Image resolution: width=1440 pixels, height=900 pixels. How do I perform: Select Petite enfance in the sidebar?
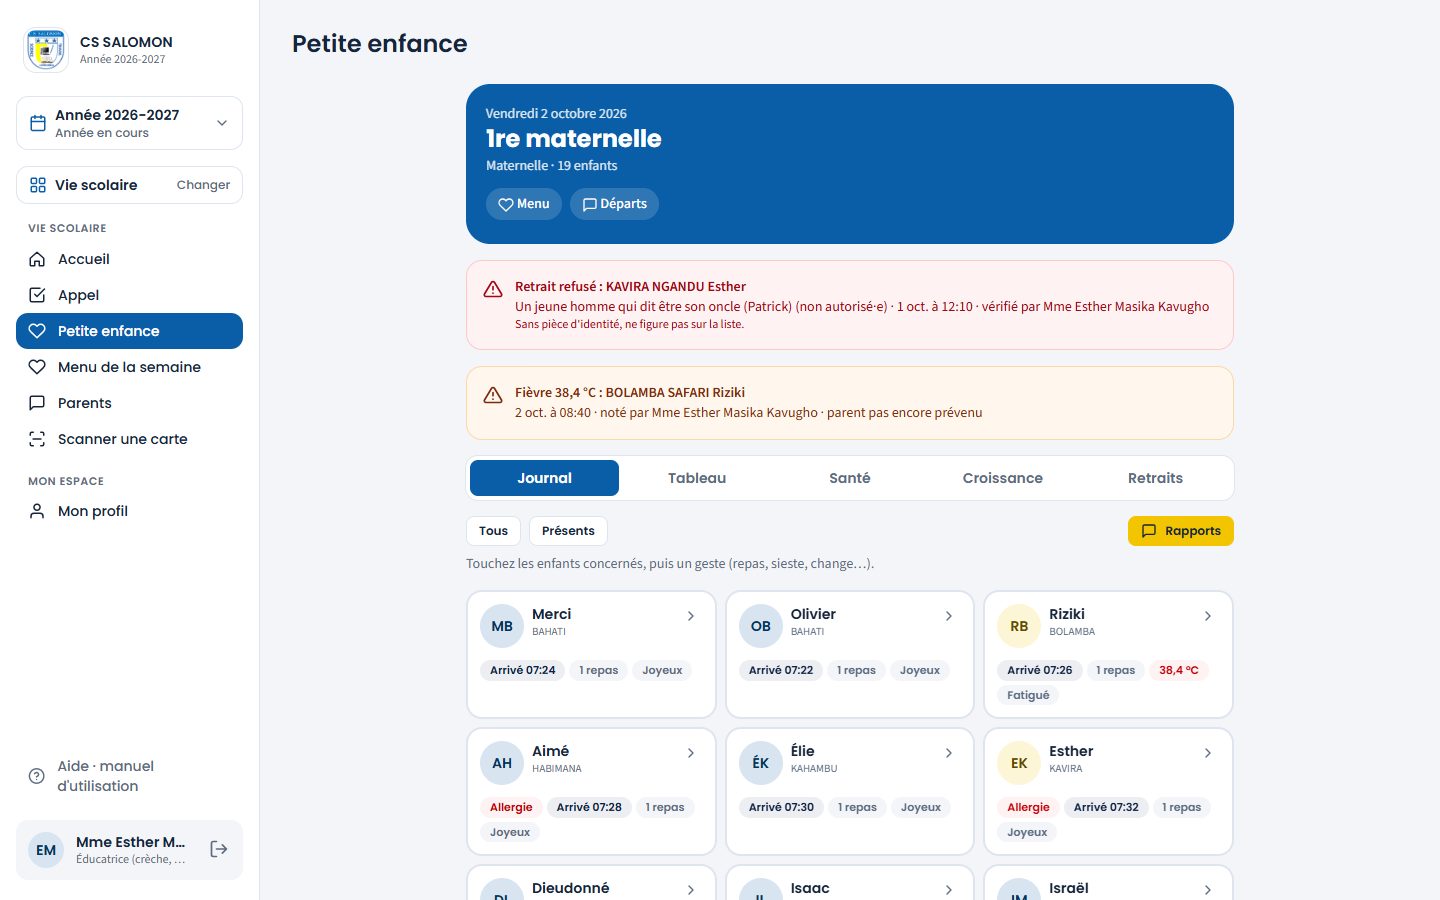129,331
